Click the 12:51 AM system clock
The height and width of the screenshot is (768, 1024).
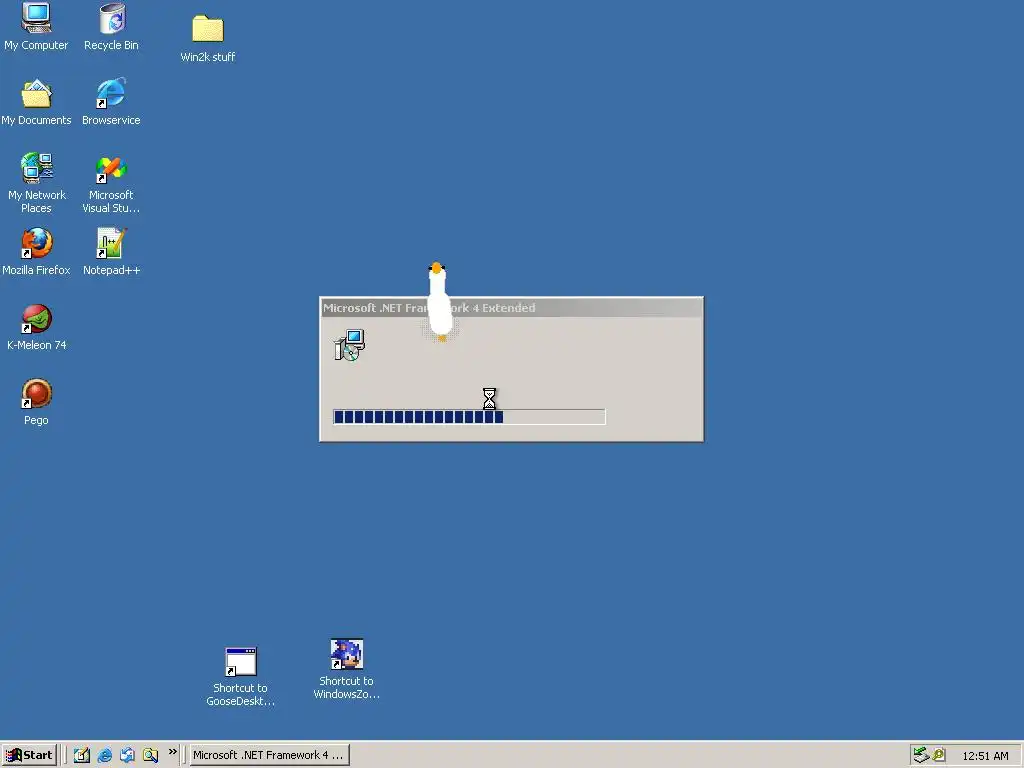[985, 756]
